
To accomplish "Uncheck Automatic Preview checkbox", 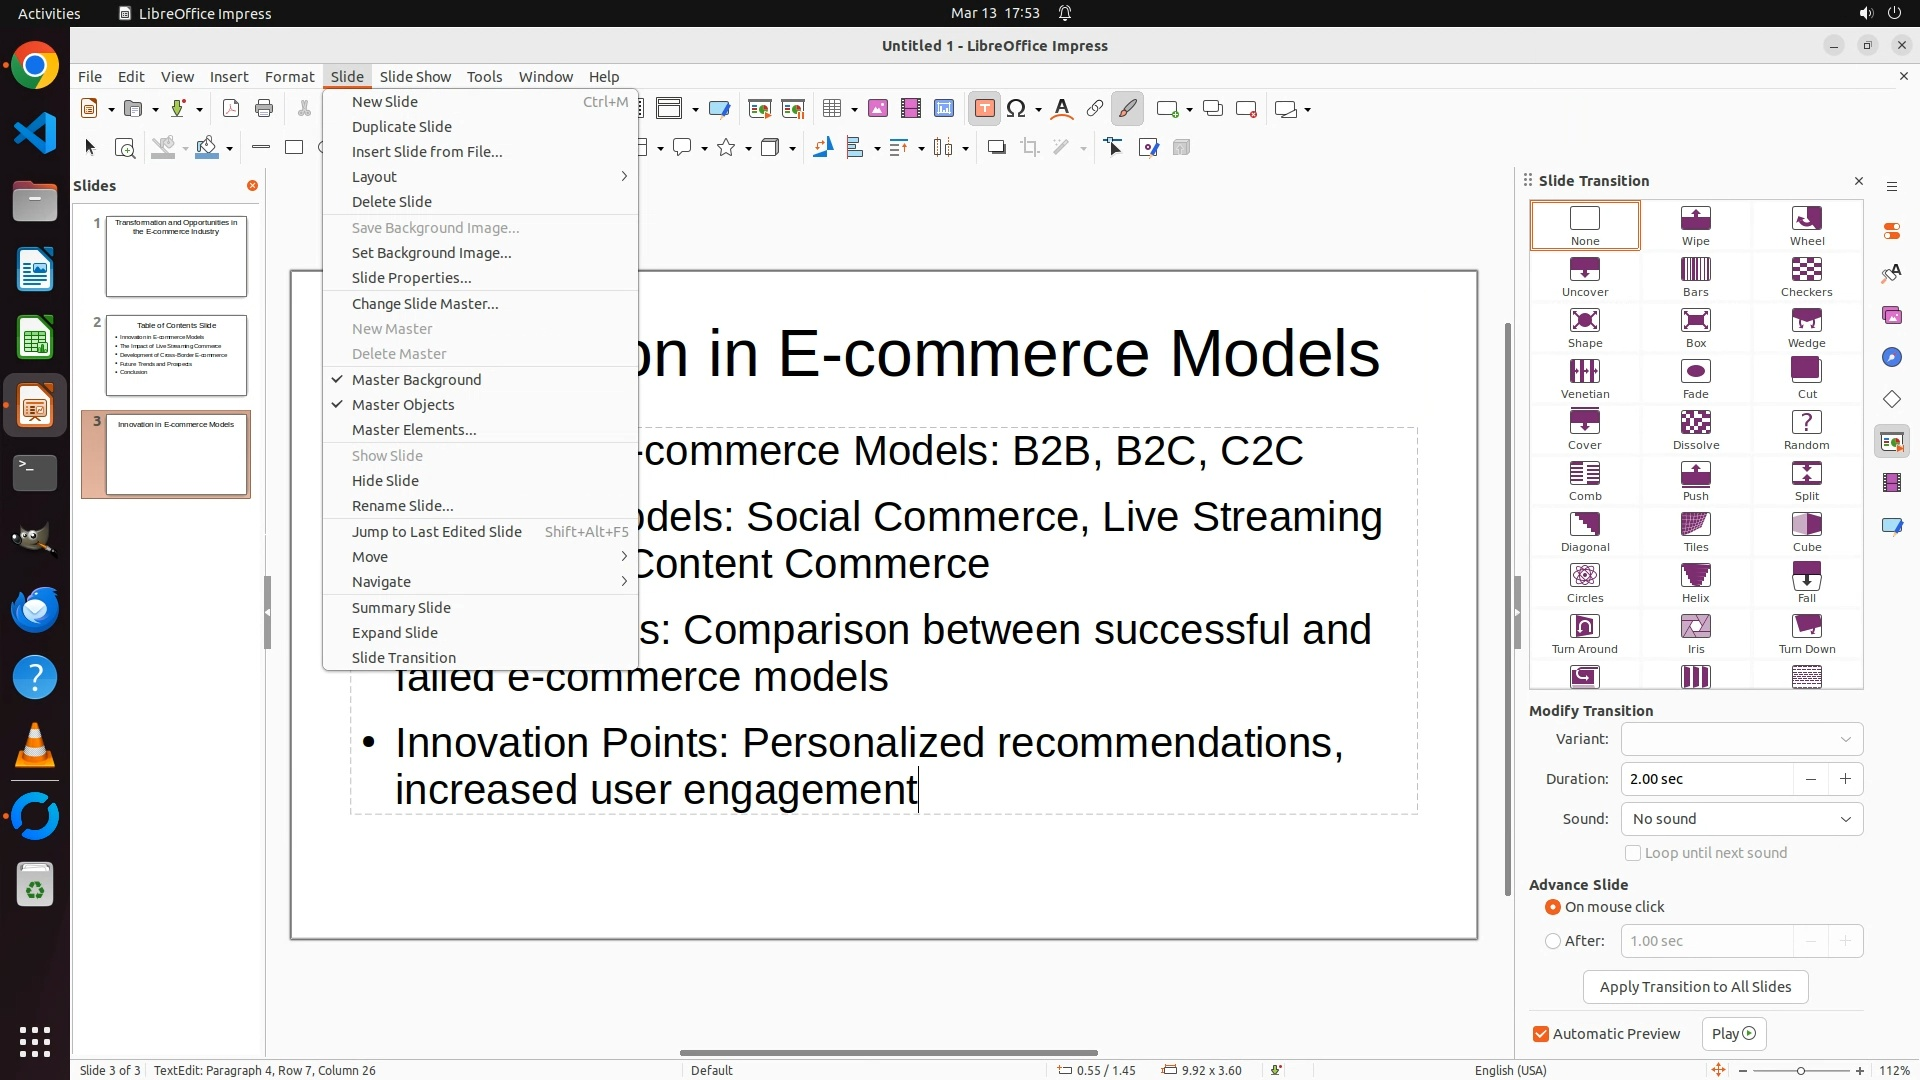I will tap(1541, 1034).
